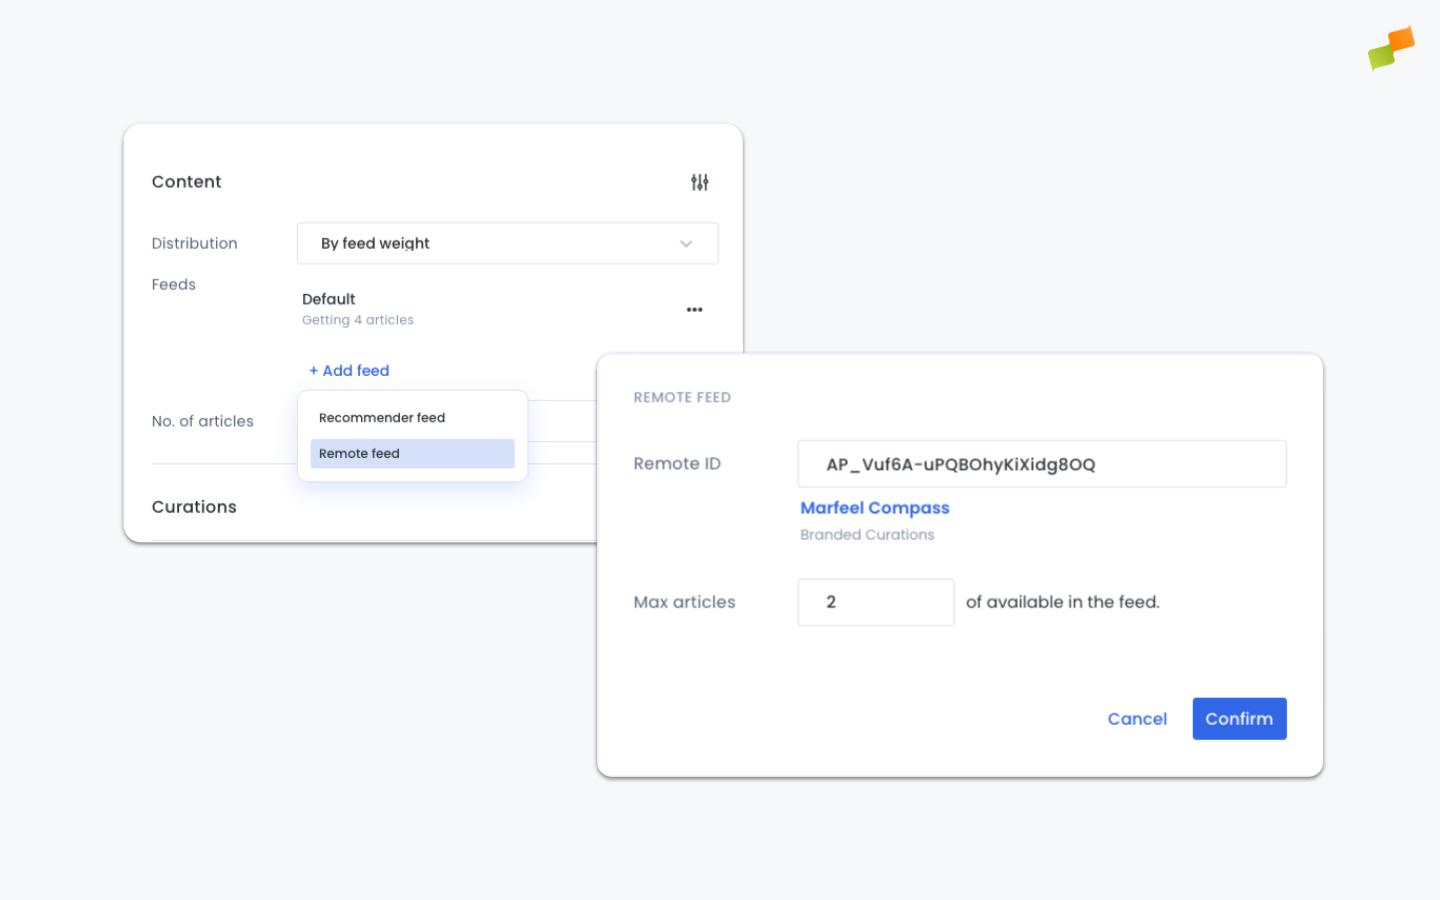This screenshot has width=1440, height=900.
Task: Click the Marfeel logo in the corner
Action: 1391,47
